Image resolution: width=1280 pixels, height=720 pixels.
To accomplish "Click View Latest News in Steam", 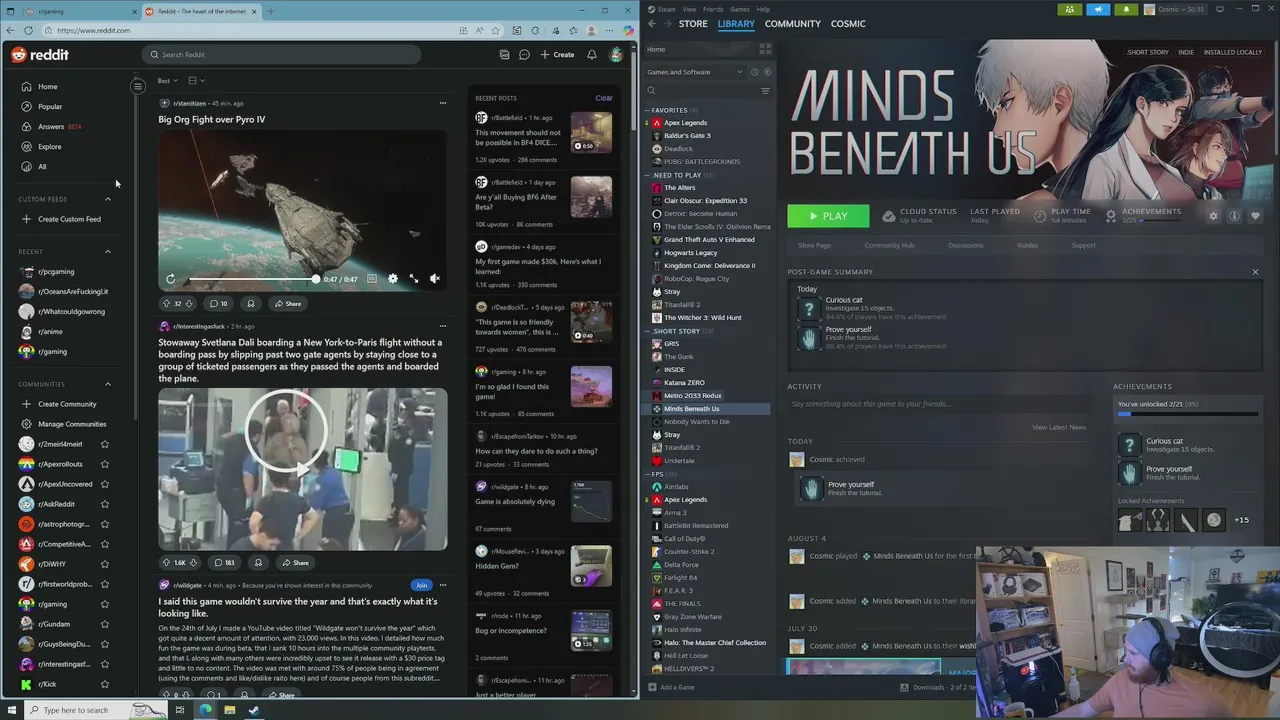I will tap(1058, 427).
